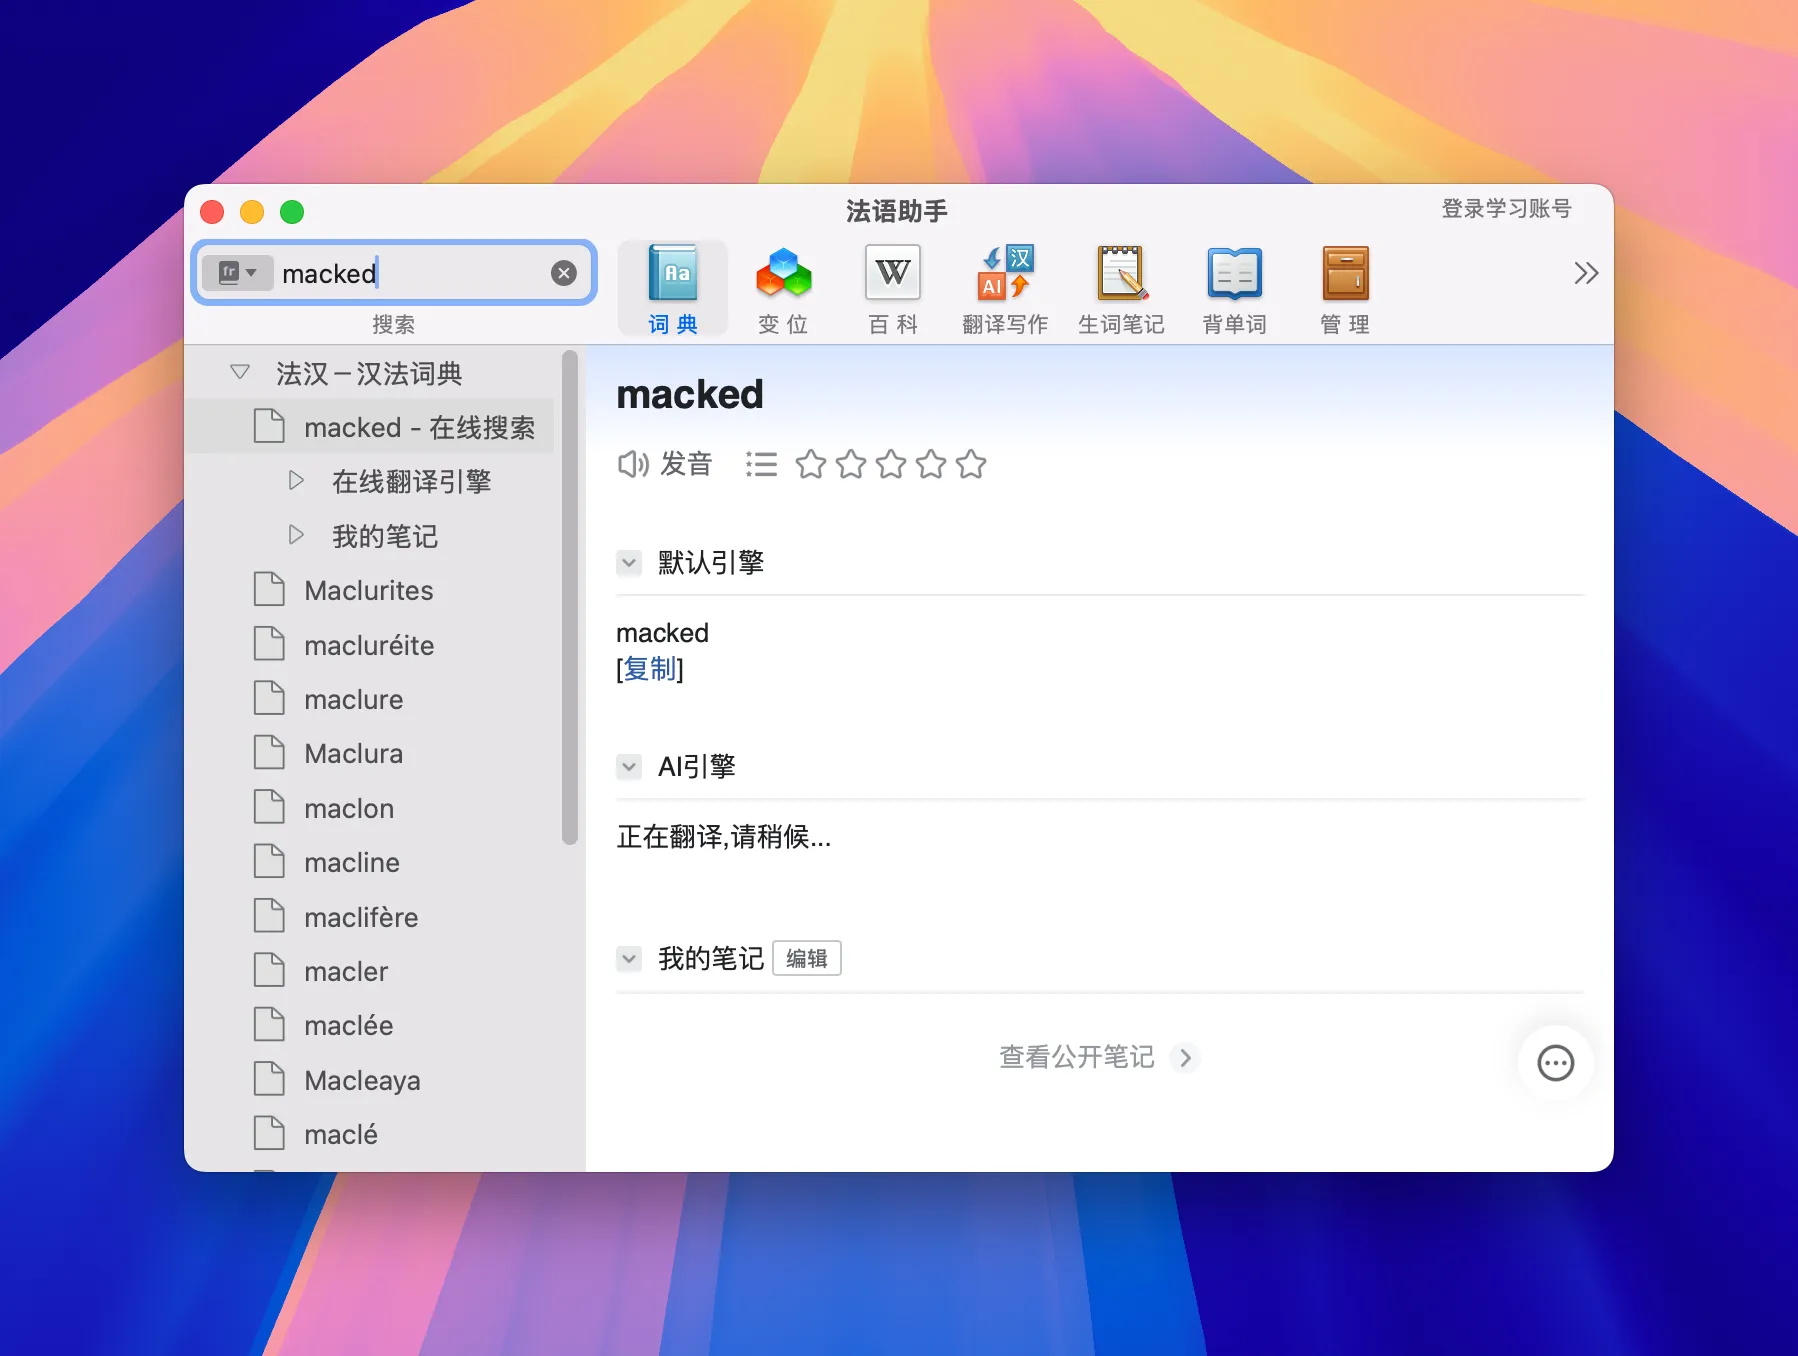Image resolution: width=1798 pixels, height=1356 pixels.
Task: Expand more toolbar tools with the chevron
Action: pyautogui.click(x=1584, y=272)
